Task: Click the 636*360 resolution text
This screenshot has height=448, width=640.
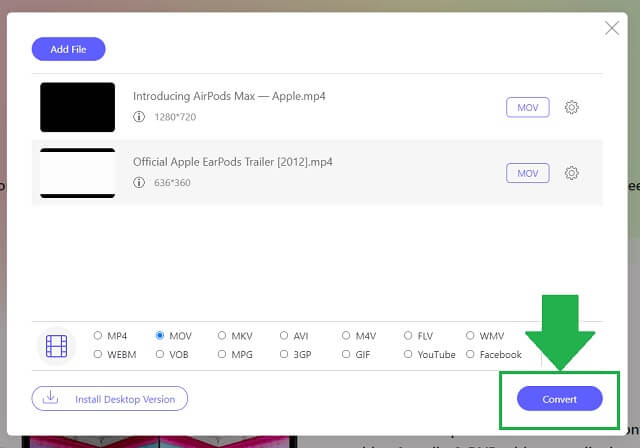Action: click(172, 183)
